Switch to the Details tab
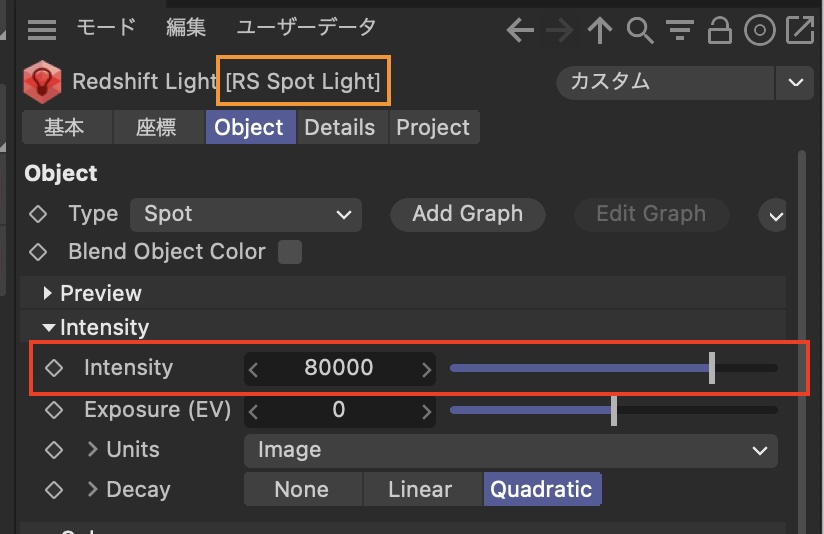Image resolution: width=824 pixels, height=534 pixels. [340, 127]
